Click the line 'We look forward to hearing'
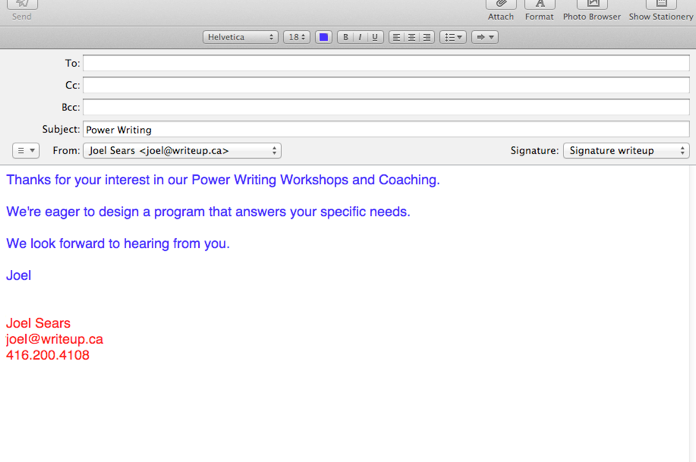The image size is (696, 462). coord(118,244)
